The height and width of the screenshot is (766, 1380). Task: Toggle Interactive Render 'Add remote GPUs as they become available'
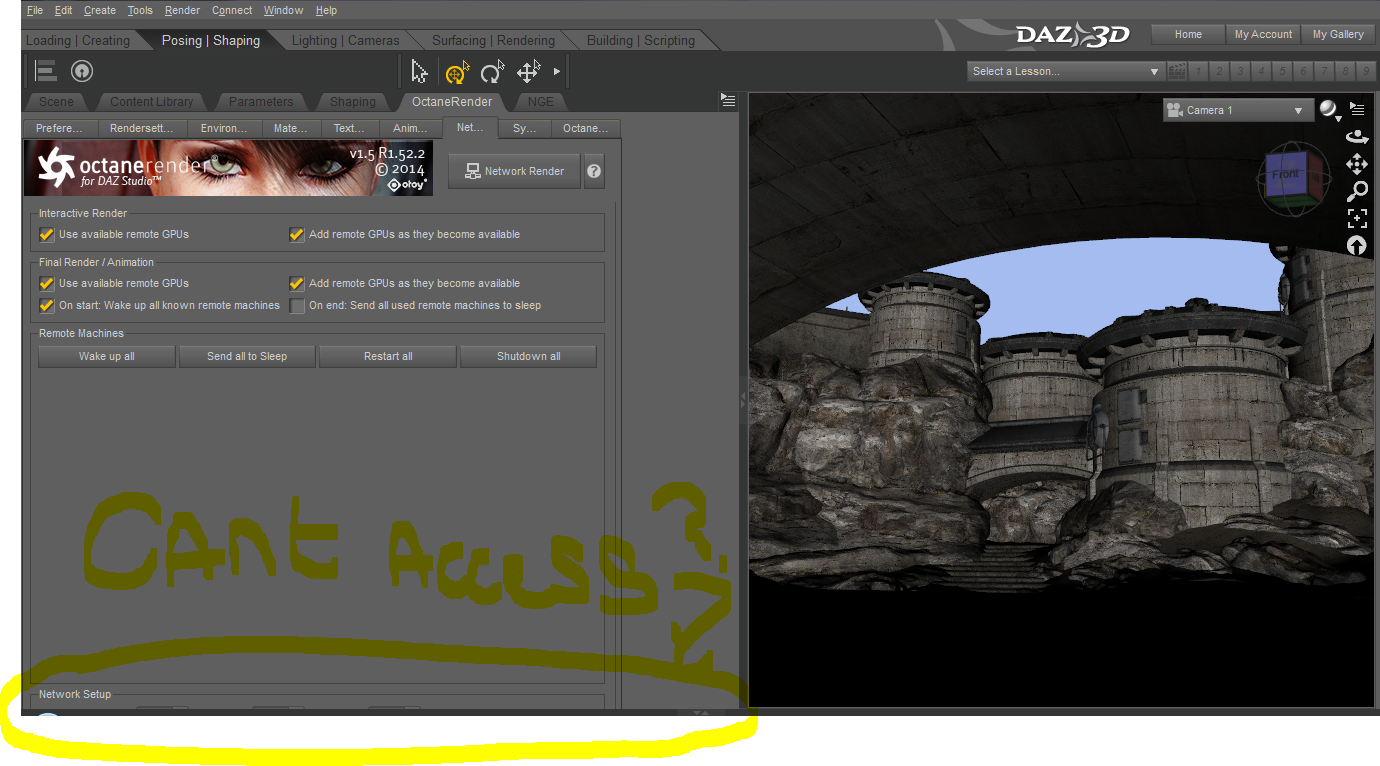coord(296,234)
